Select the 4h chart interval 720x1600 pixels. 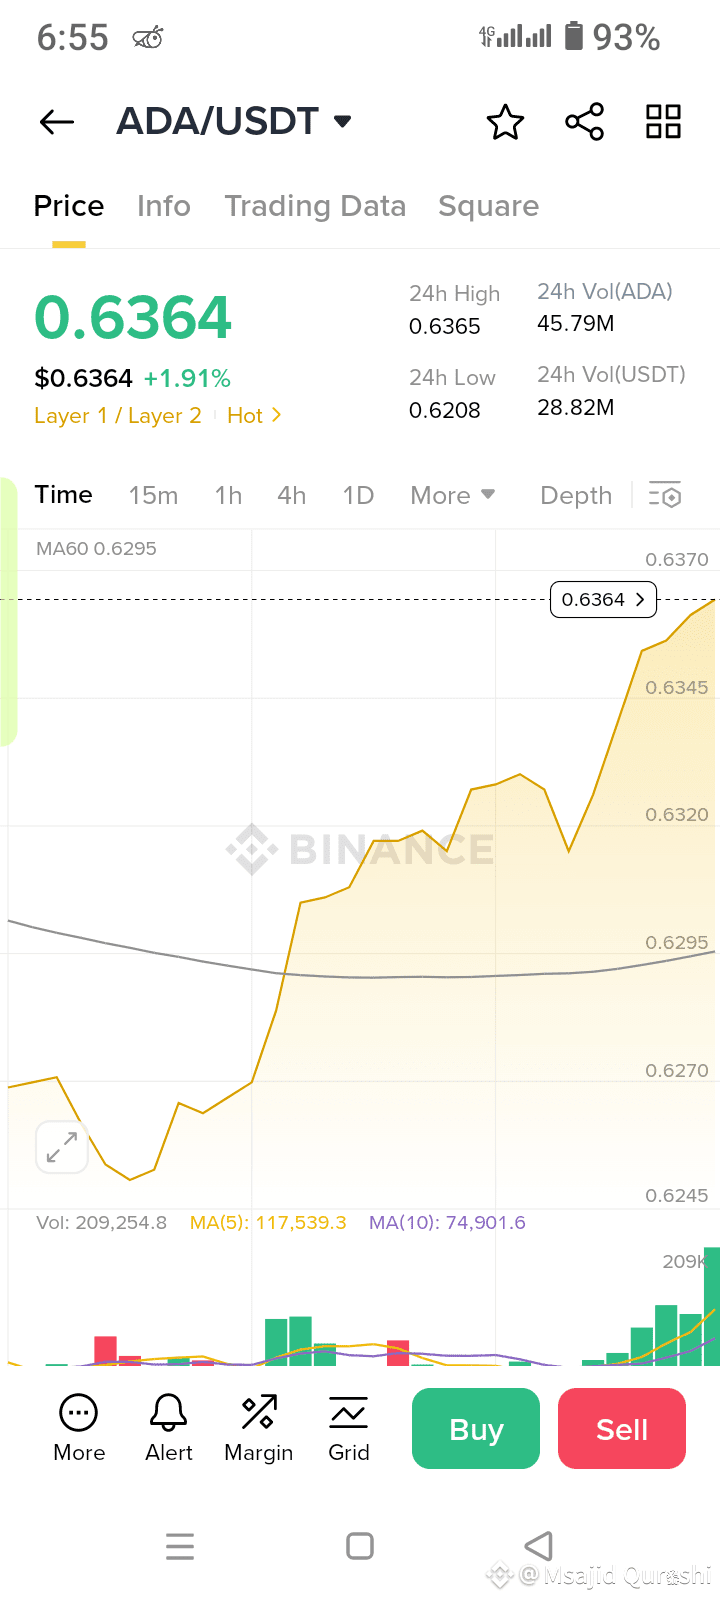tap(291, 495)
